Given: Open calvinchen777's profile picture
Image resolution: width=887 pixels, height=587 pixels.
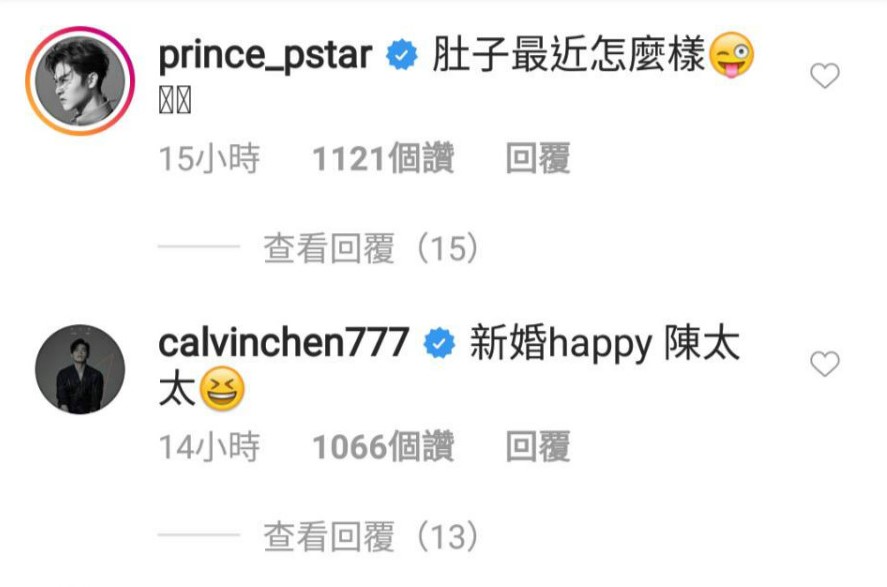Looking at the screenshot, I should tap(80, 369).
